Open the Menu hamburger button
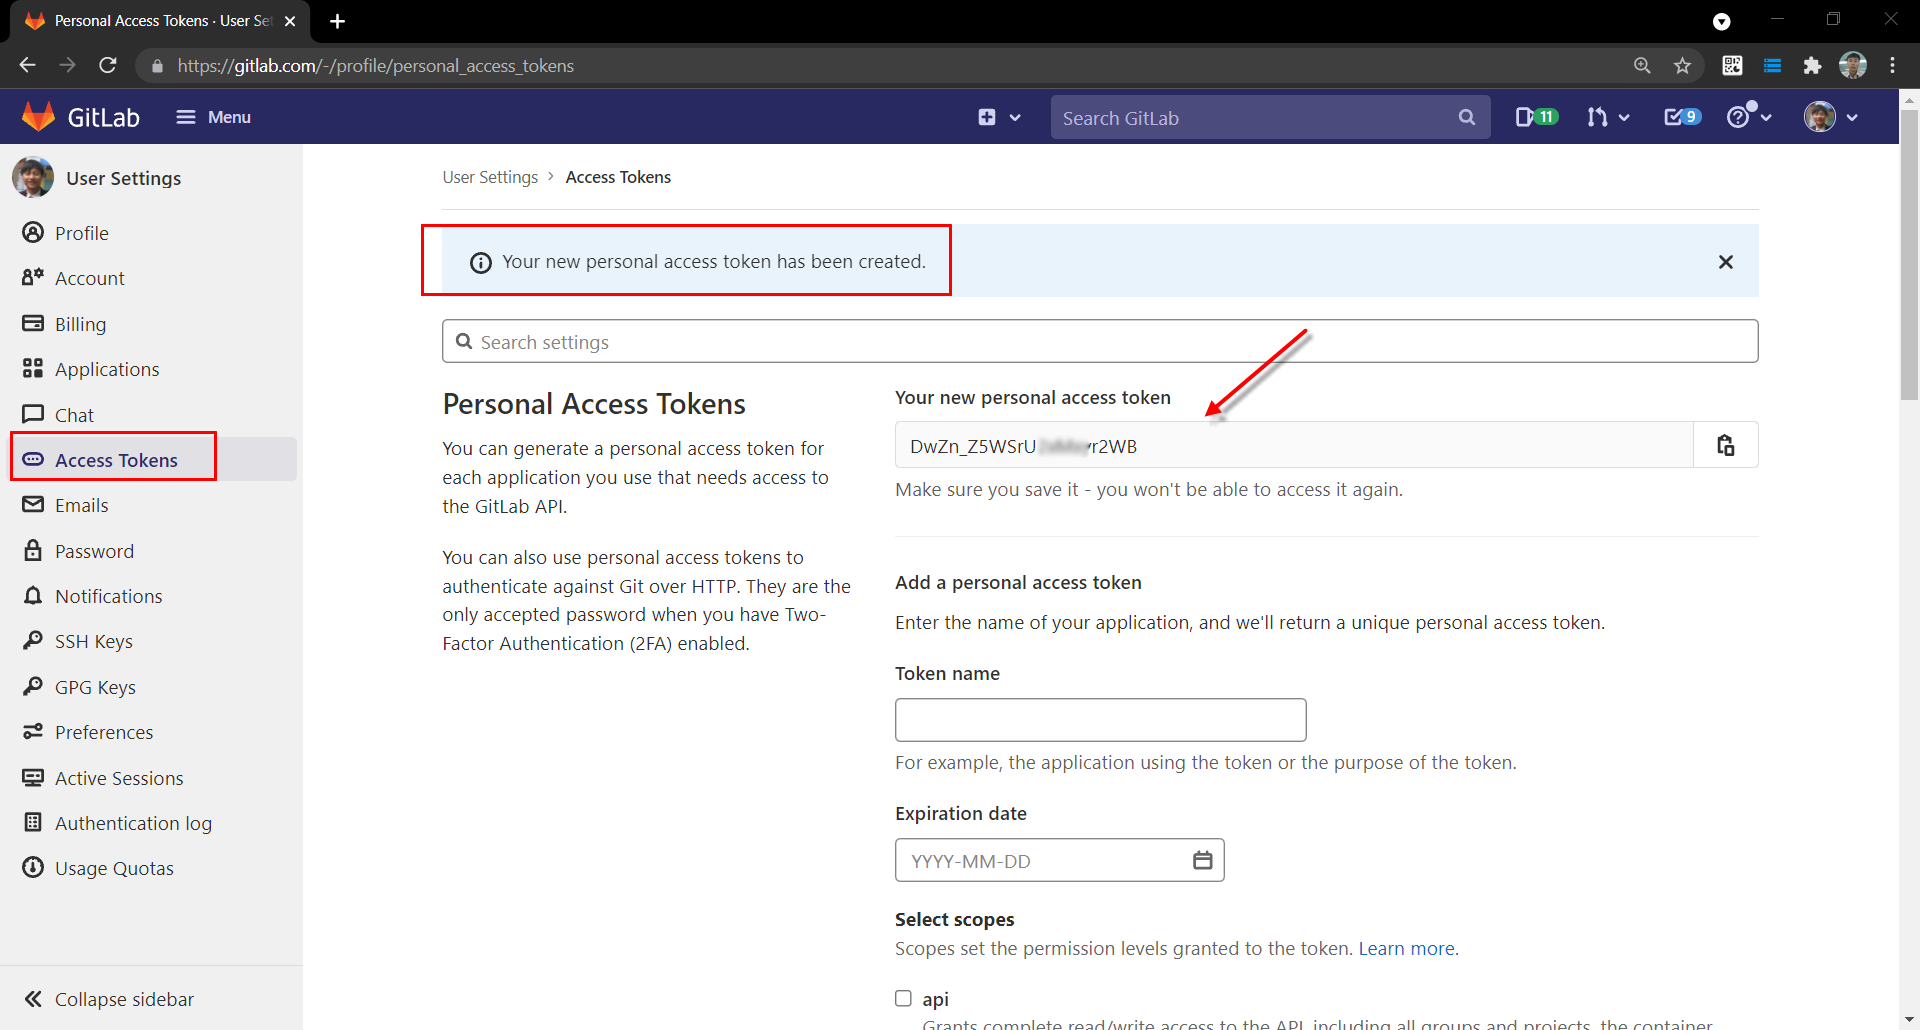Image resolution: width=1920 pixels, height=1030 pixels. (x=213, y=117)
